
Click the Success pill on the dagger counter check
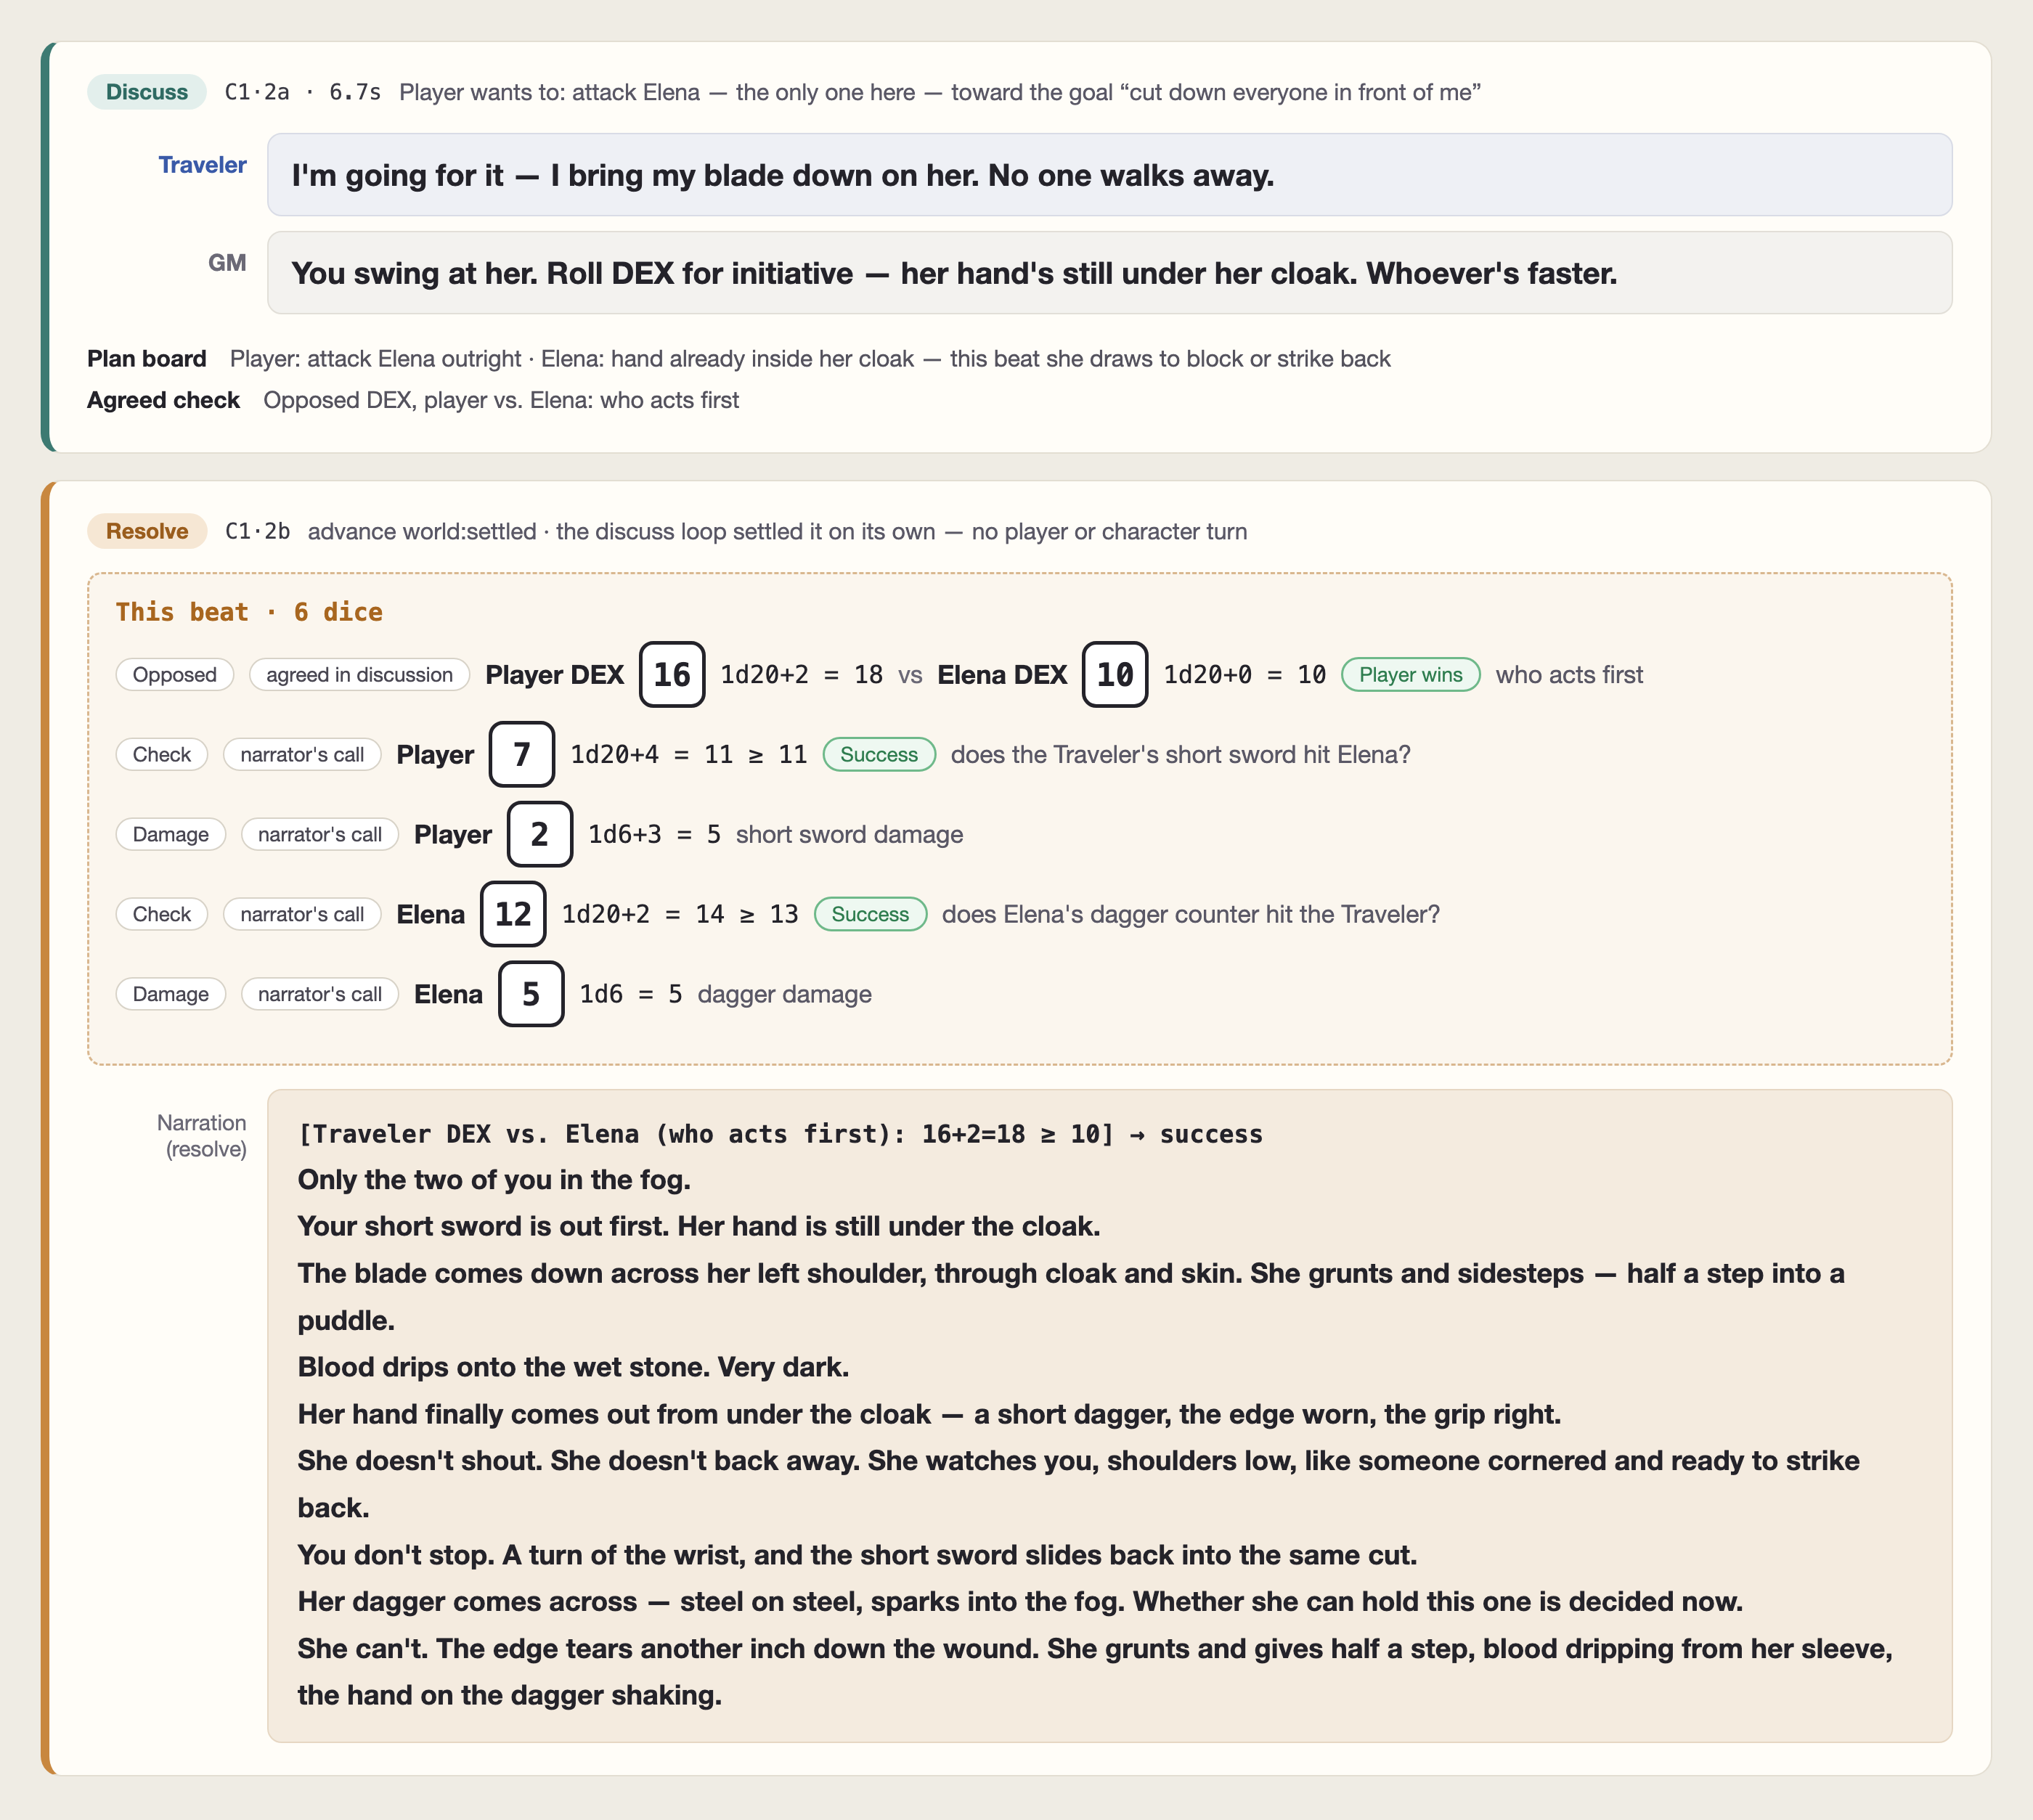[x=871, y=914]
